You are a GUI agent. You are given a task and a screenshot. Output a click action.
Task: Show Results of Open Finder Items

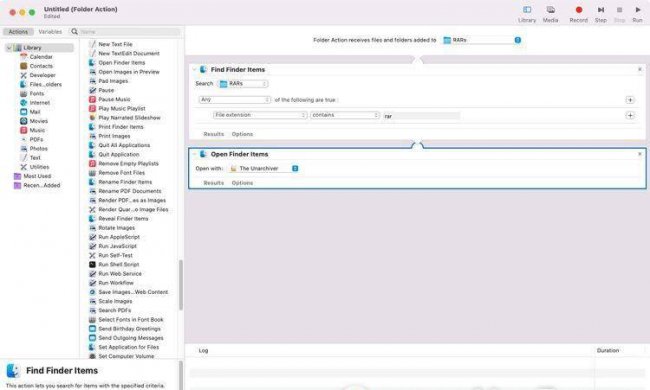pyautogui.click(x=213, y=183)
